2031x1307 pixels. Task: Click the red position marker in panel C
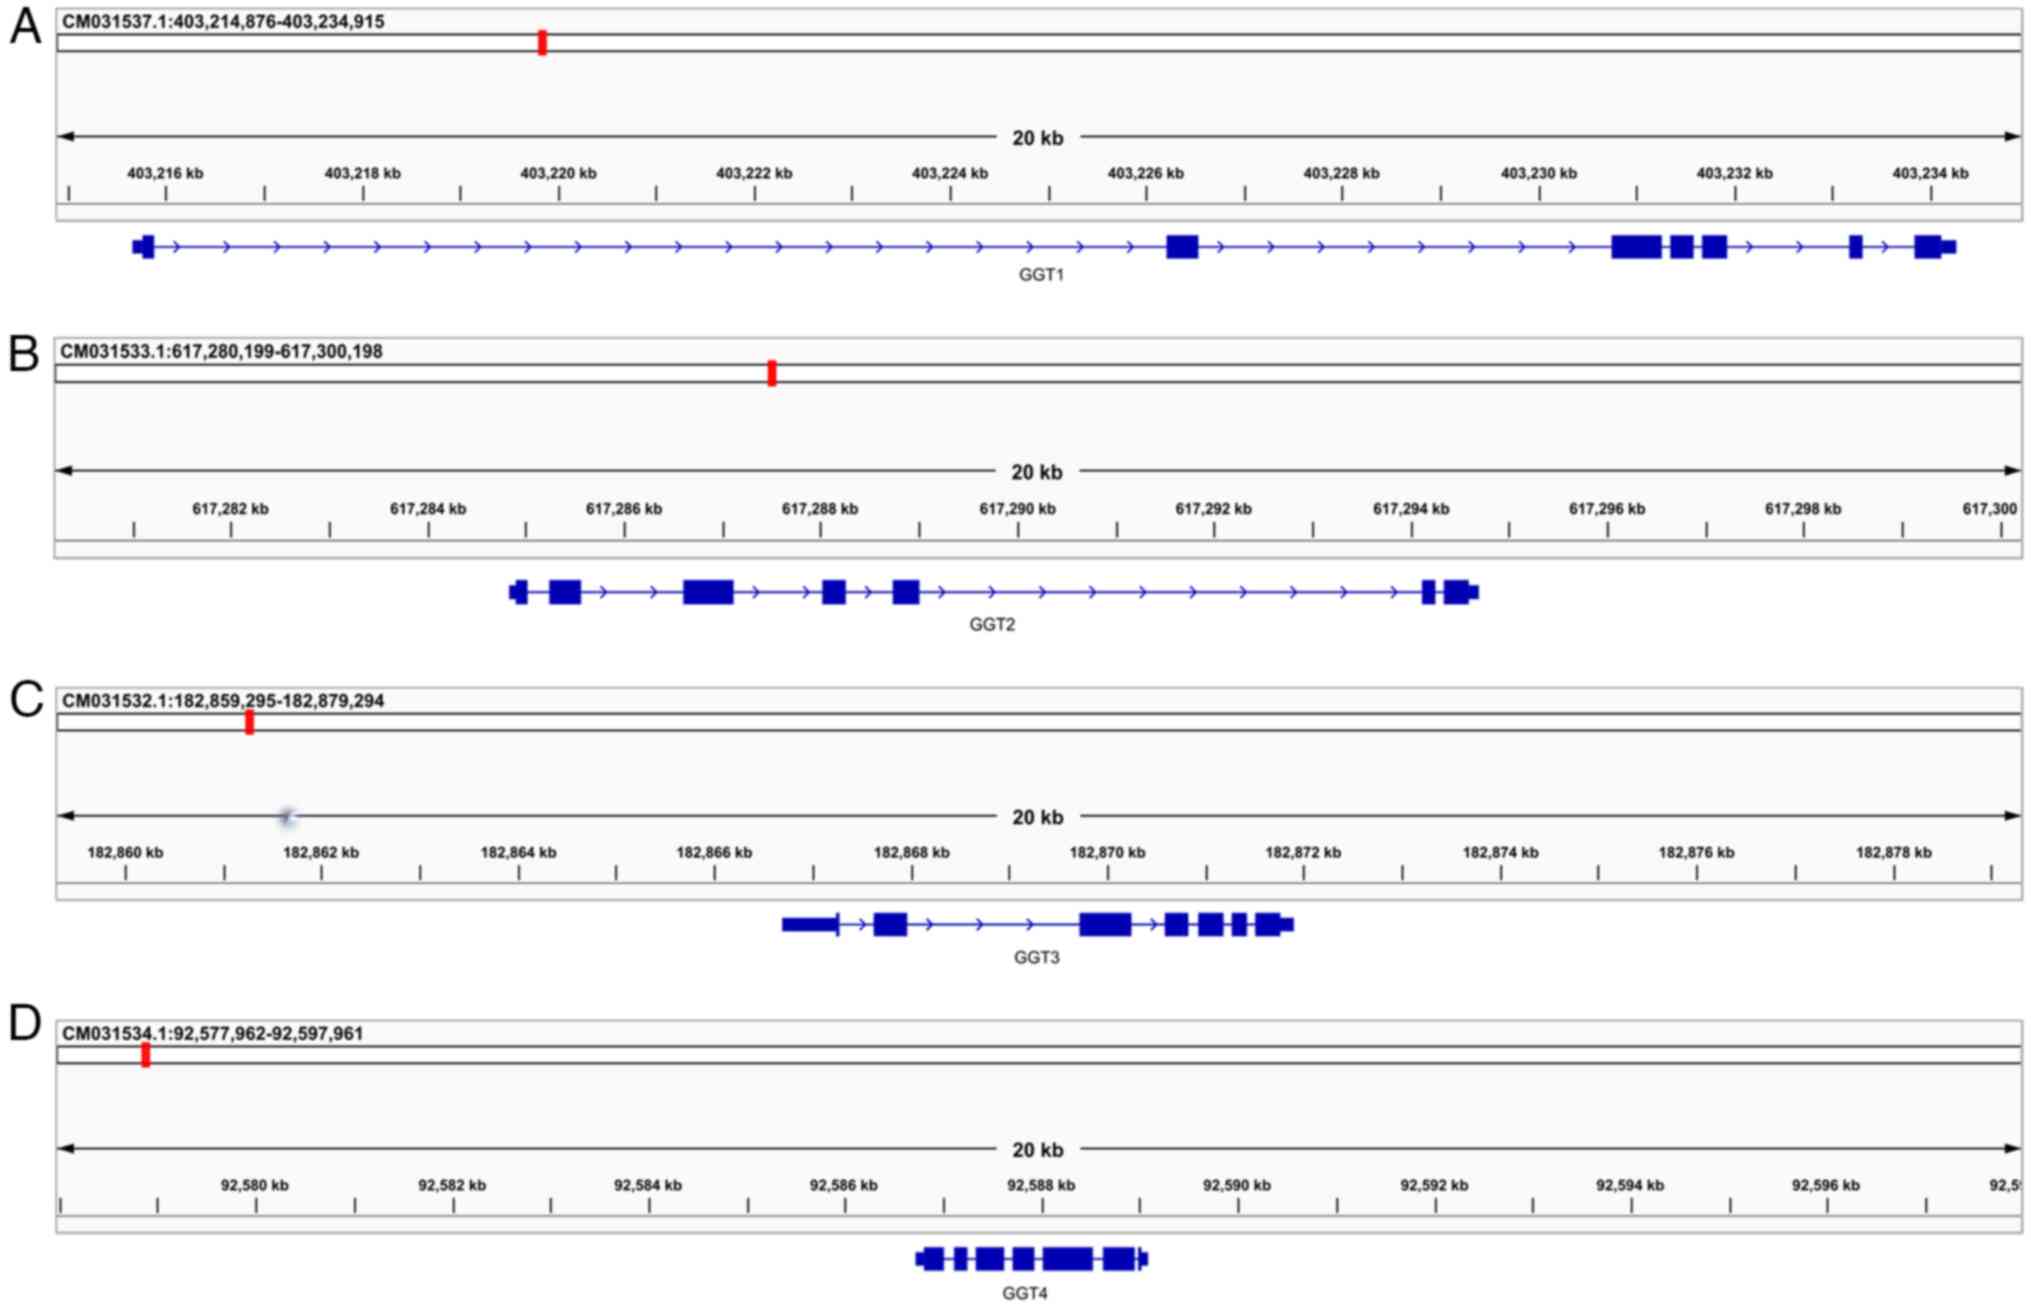coord(249,722)
